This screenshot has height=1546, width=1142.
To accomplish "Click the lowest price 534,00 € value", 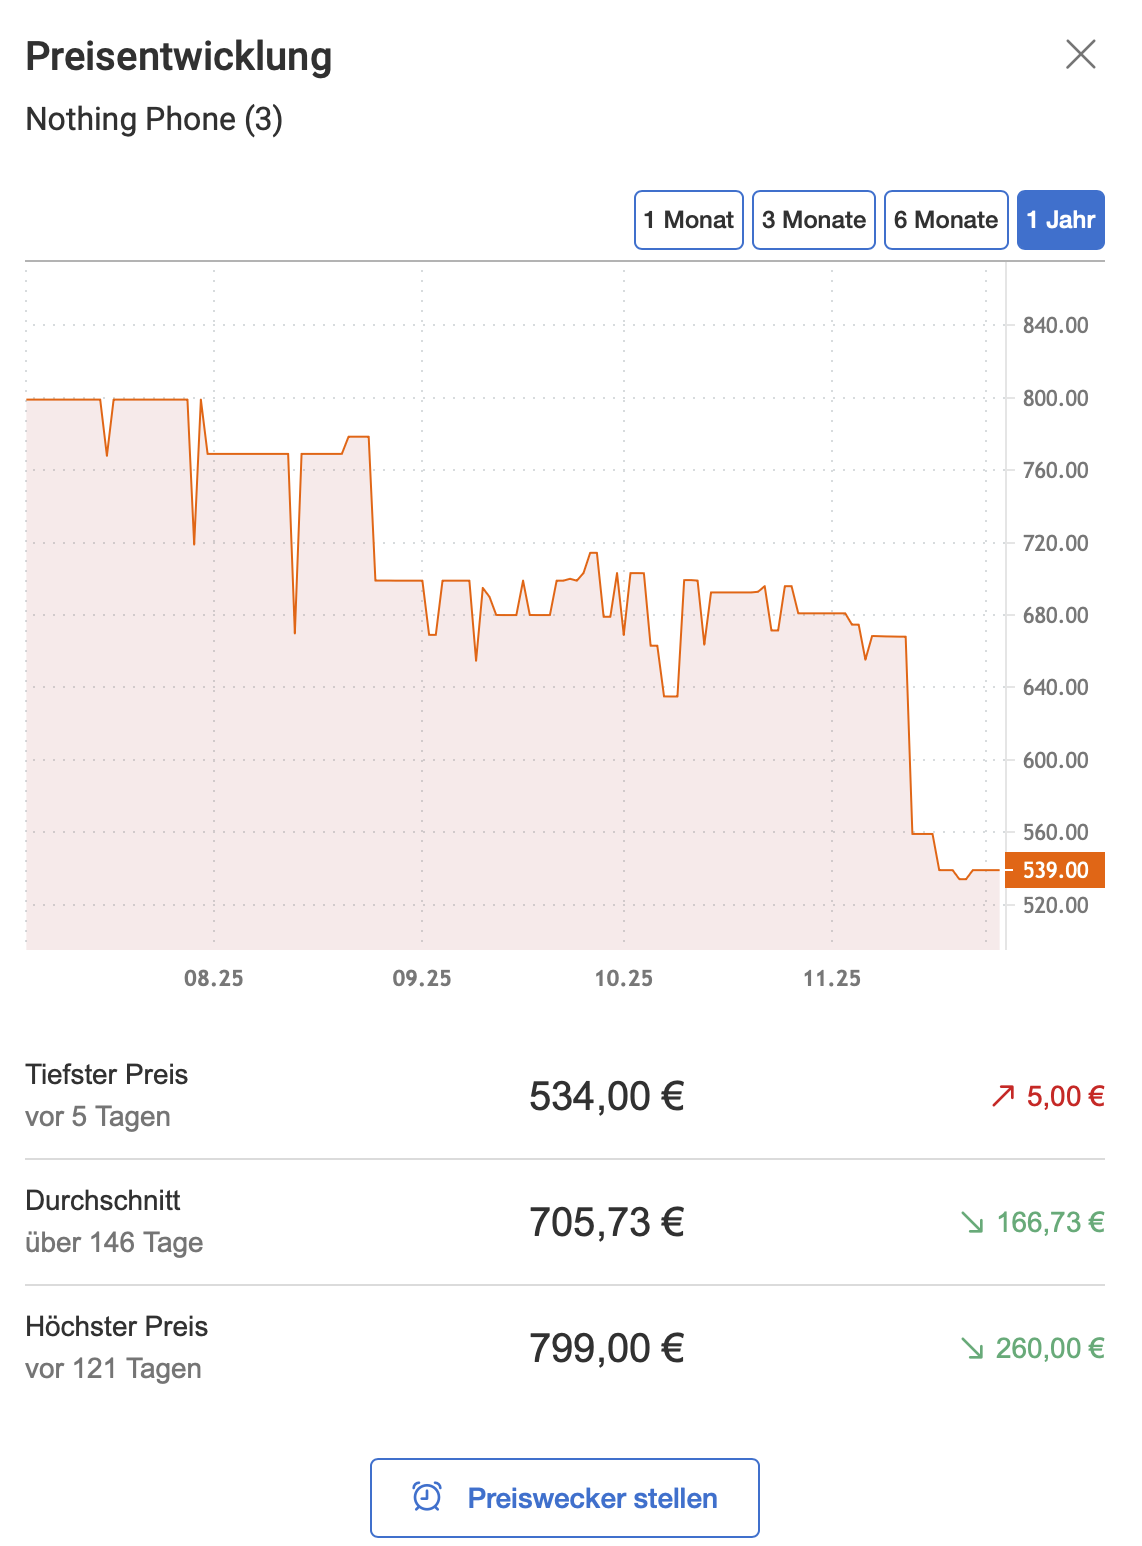I will pyautogui.click(x=606, y=1097).
